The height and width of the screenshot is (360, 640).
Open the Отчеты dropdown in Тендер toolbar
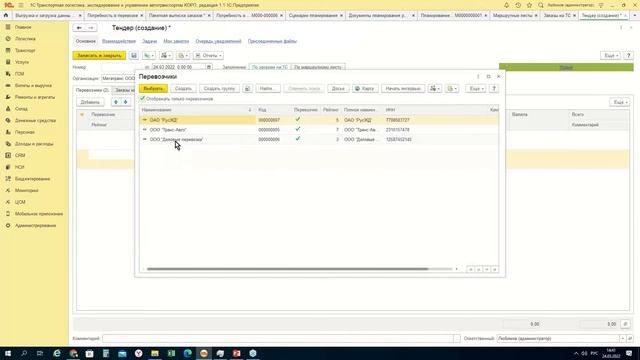209,56
